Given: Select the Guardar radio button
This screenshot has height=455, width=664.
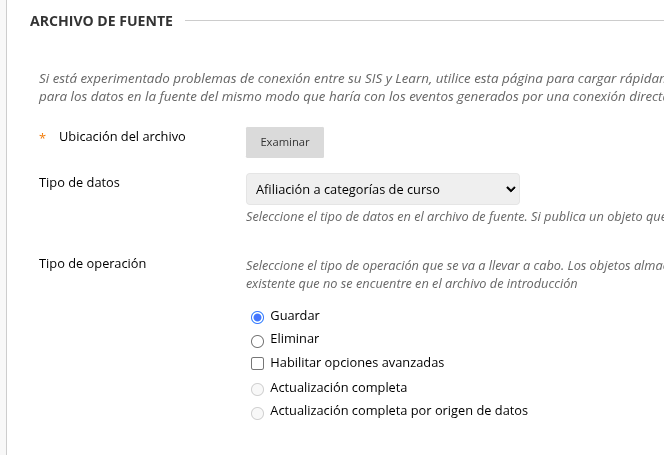Looking at the screenshot, I should (257, 317).
